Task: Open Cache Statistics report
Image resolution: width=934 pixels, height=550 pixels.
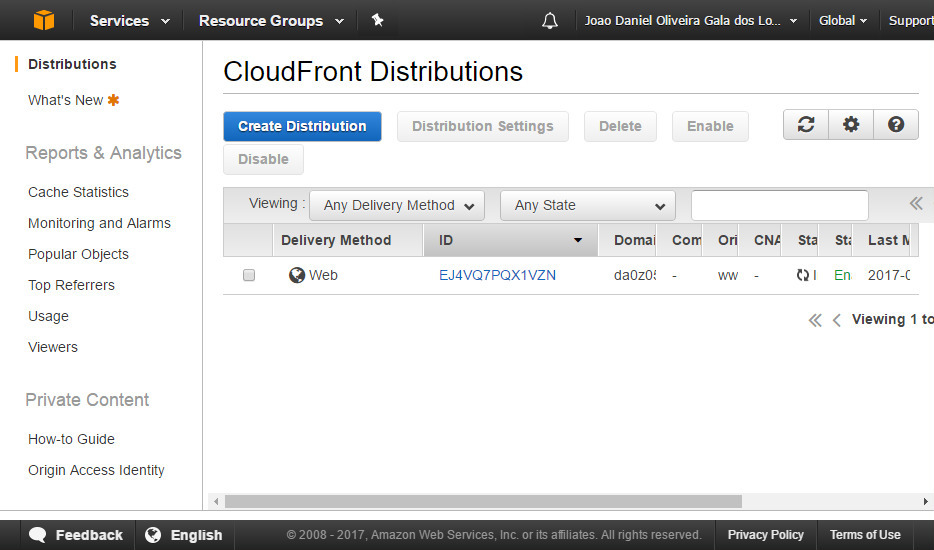Action: coord(78,192)
